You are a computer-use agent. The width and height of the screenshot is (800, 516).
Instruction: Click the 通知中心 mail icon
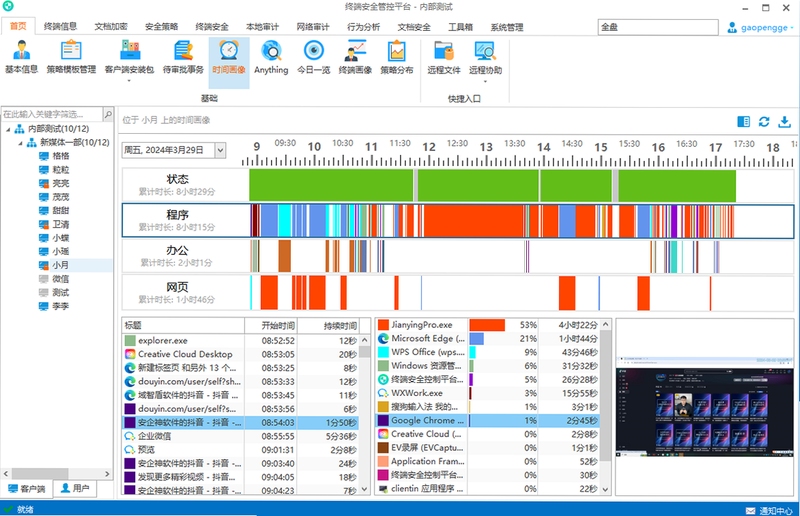click(x=751, y=510)
